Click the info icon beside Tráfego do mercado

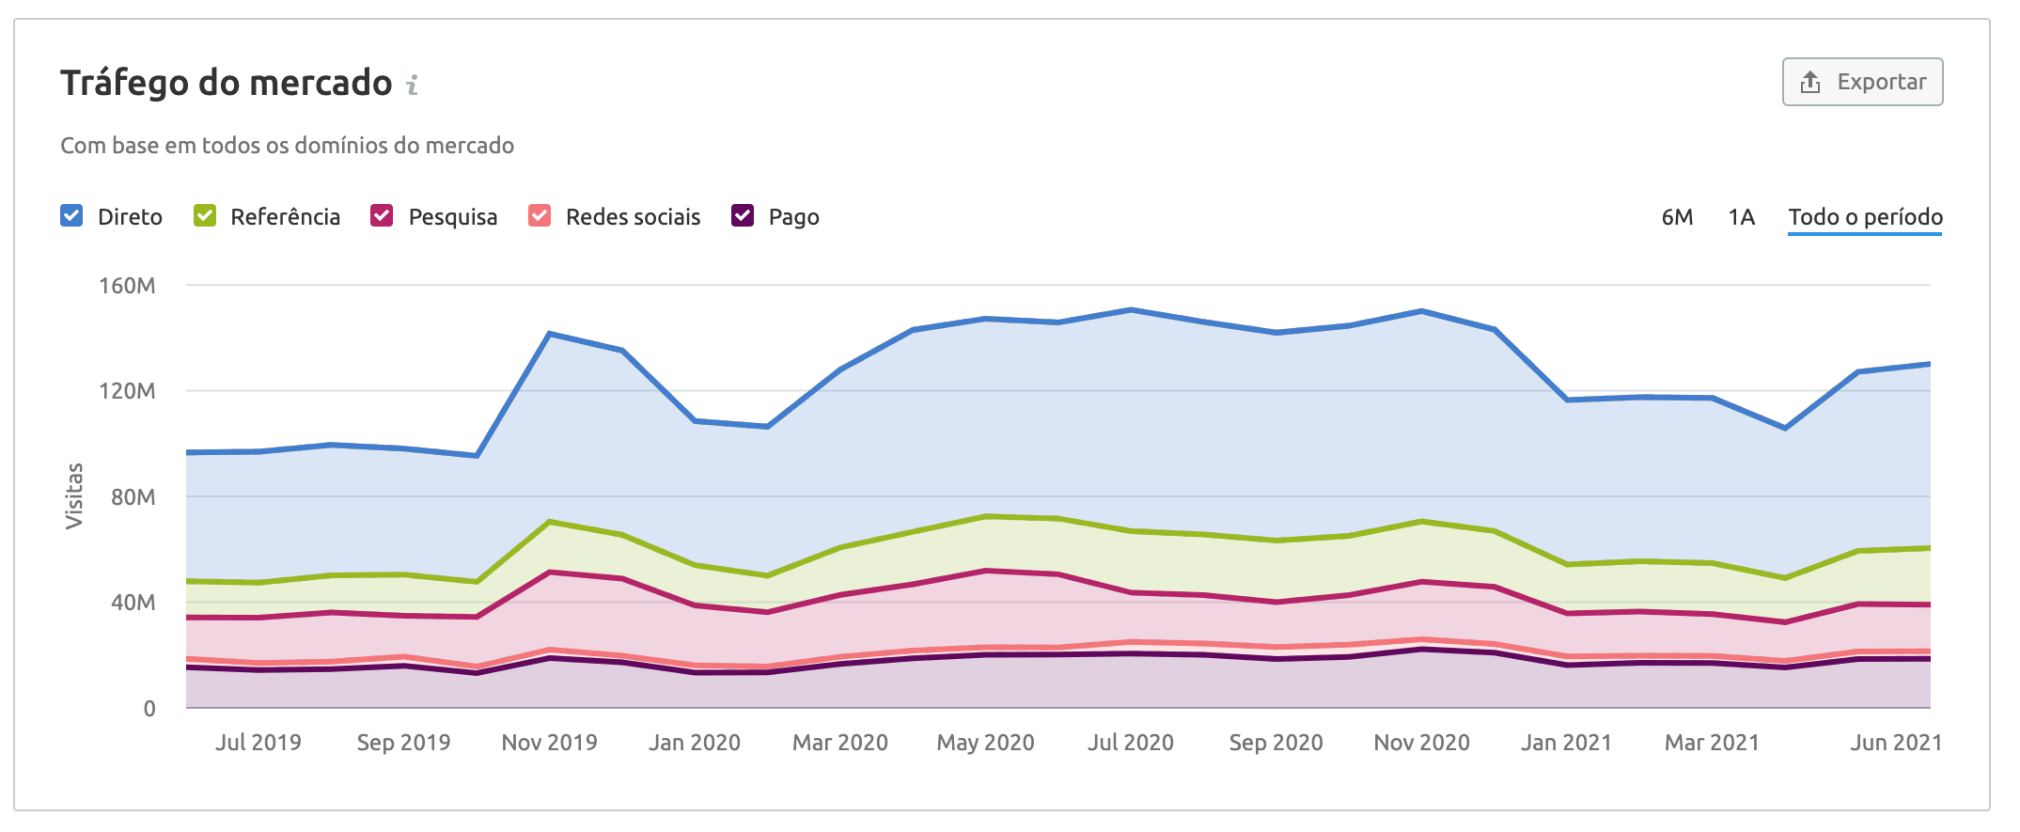click(411, 85)
